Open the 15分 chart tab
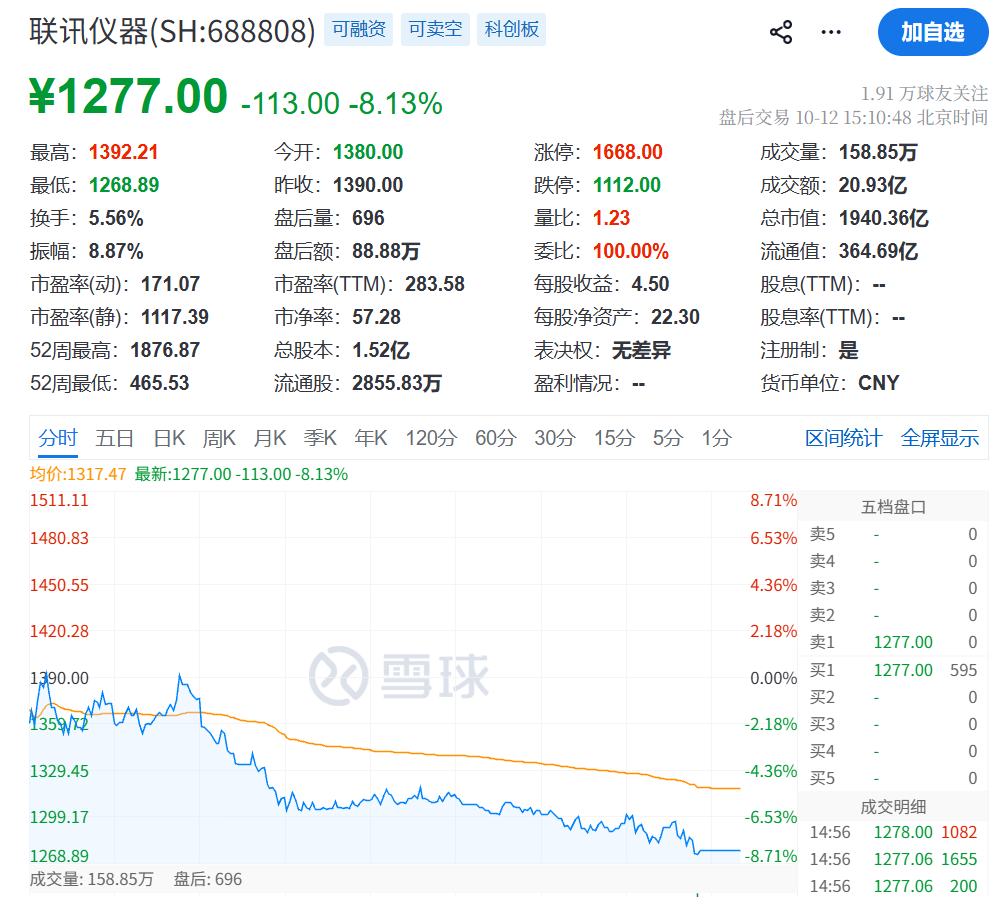1007x897 pixels. coord(614,439)
